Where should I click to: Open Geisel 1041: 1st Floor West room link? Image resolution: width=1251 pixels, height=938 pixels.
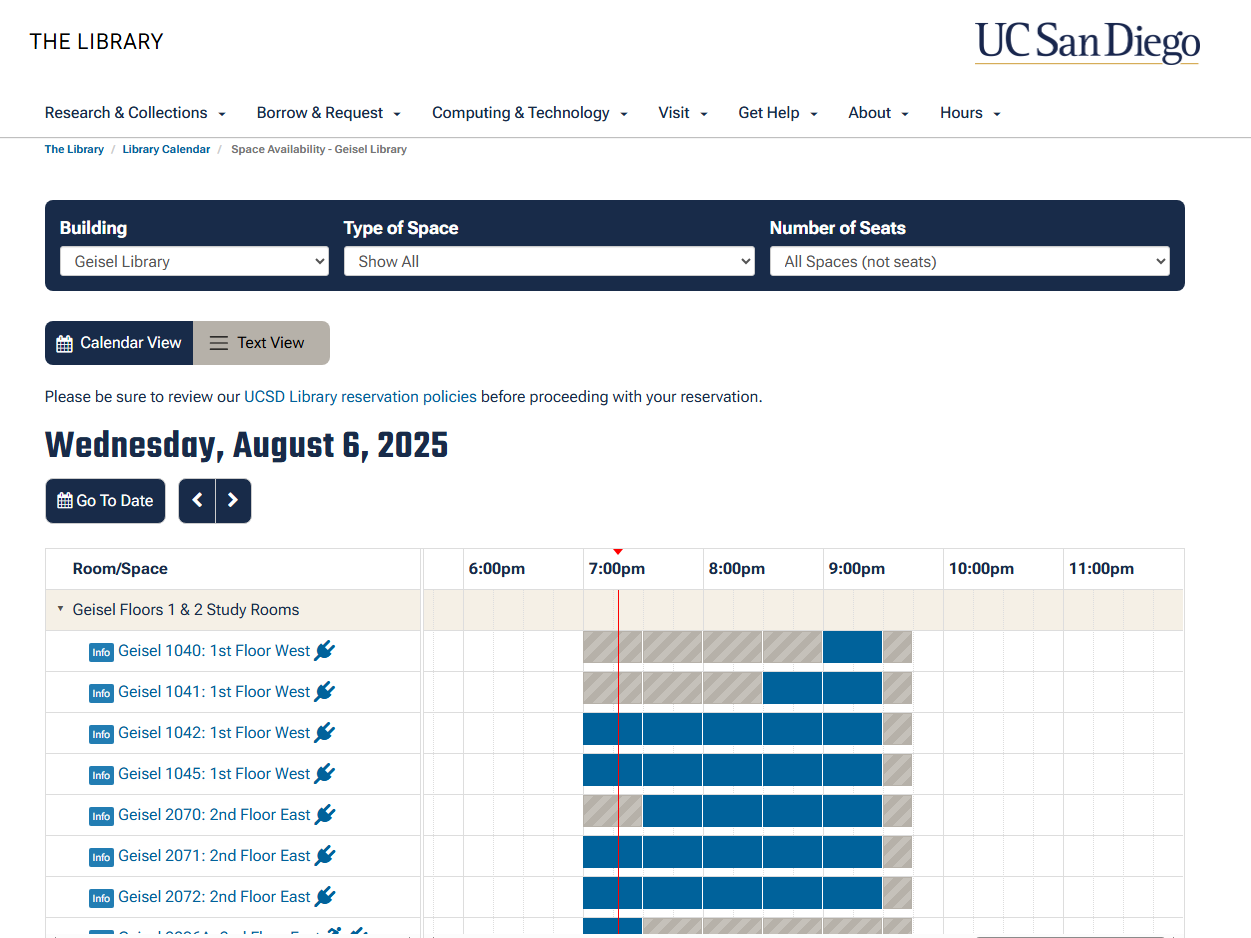[x=214, y=692]
